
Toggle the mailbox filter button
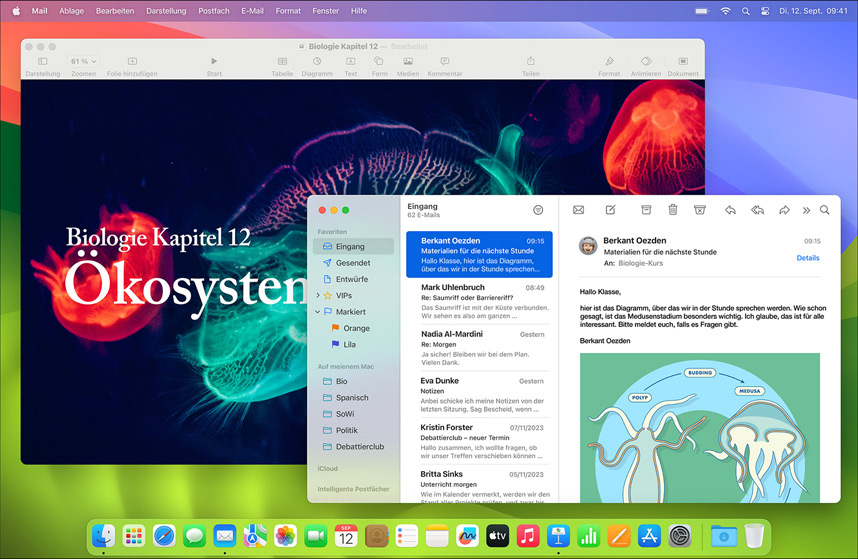point(538,210)
